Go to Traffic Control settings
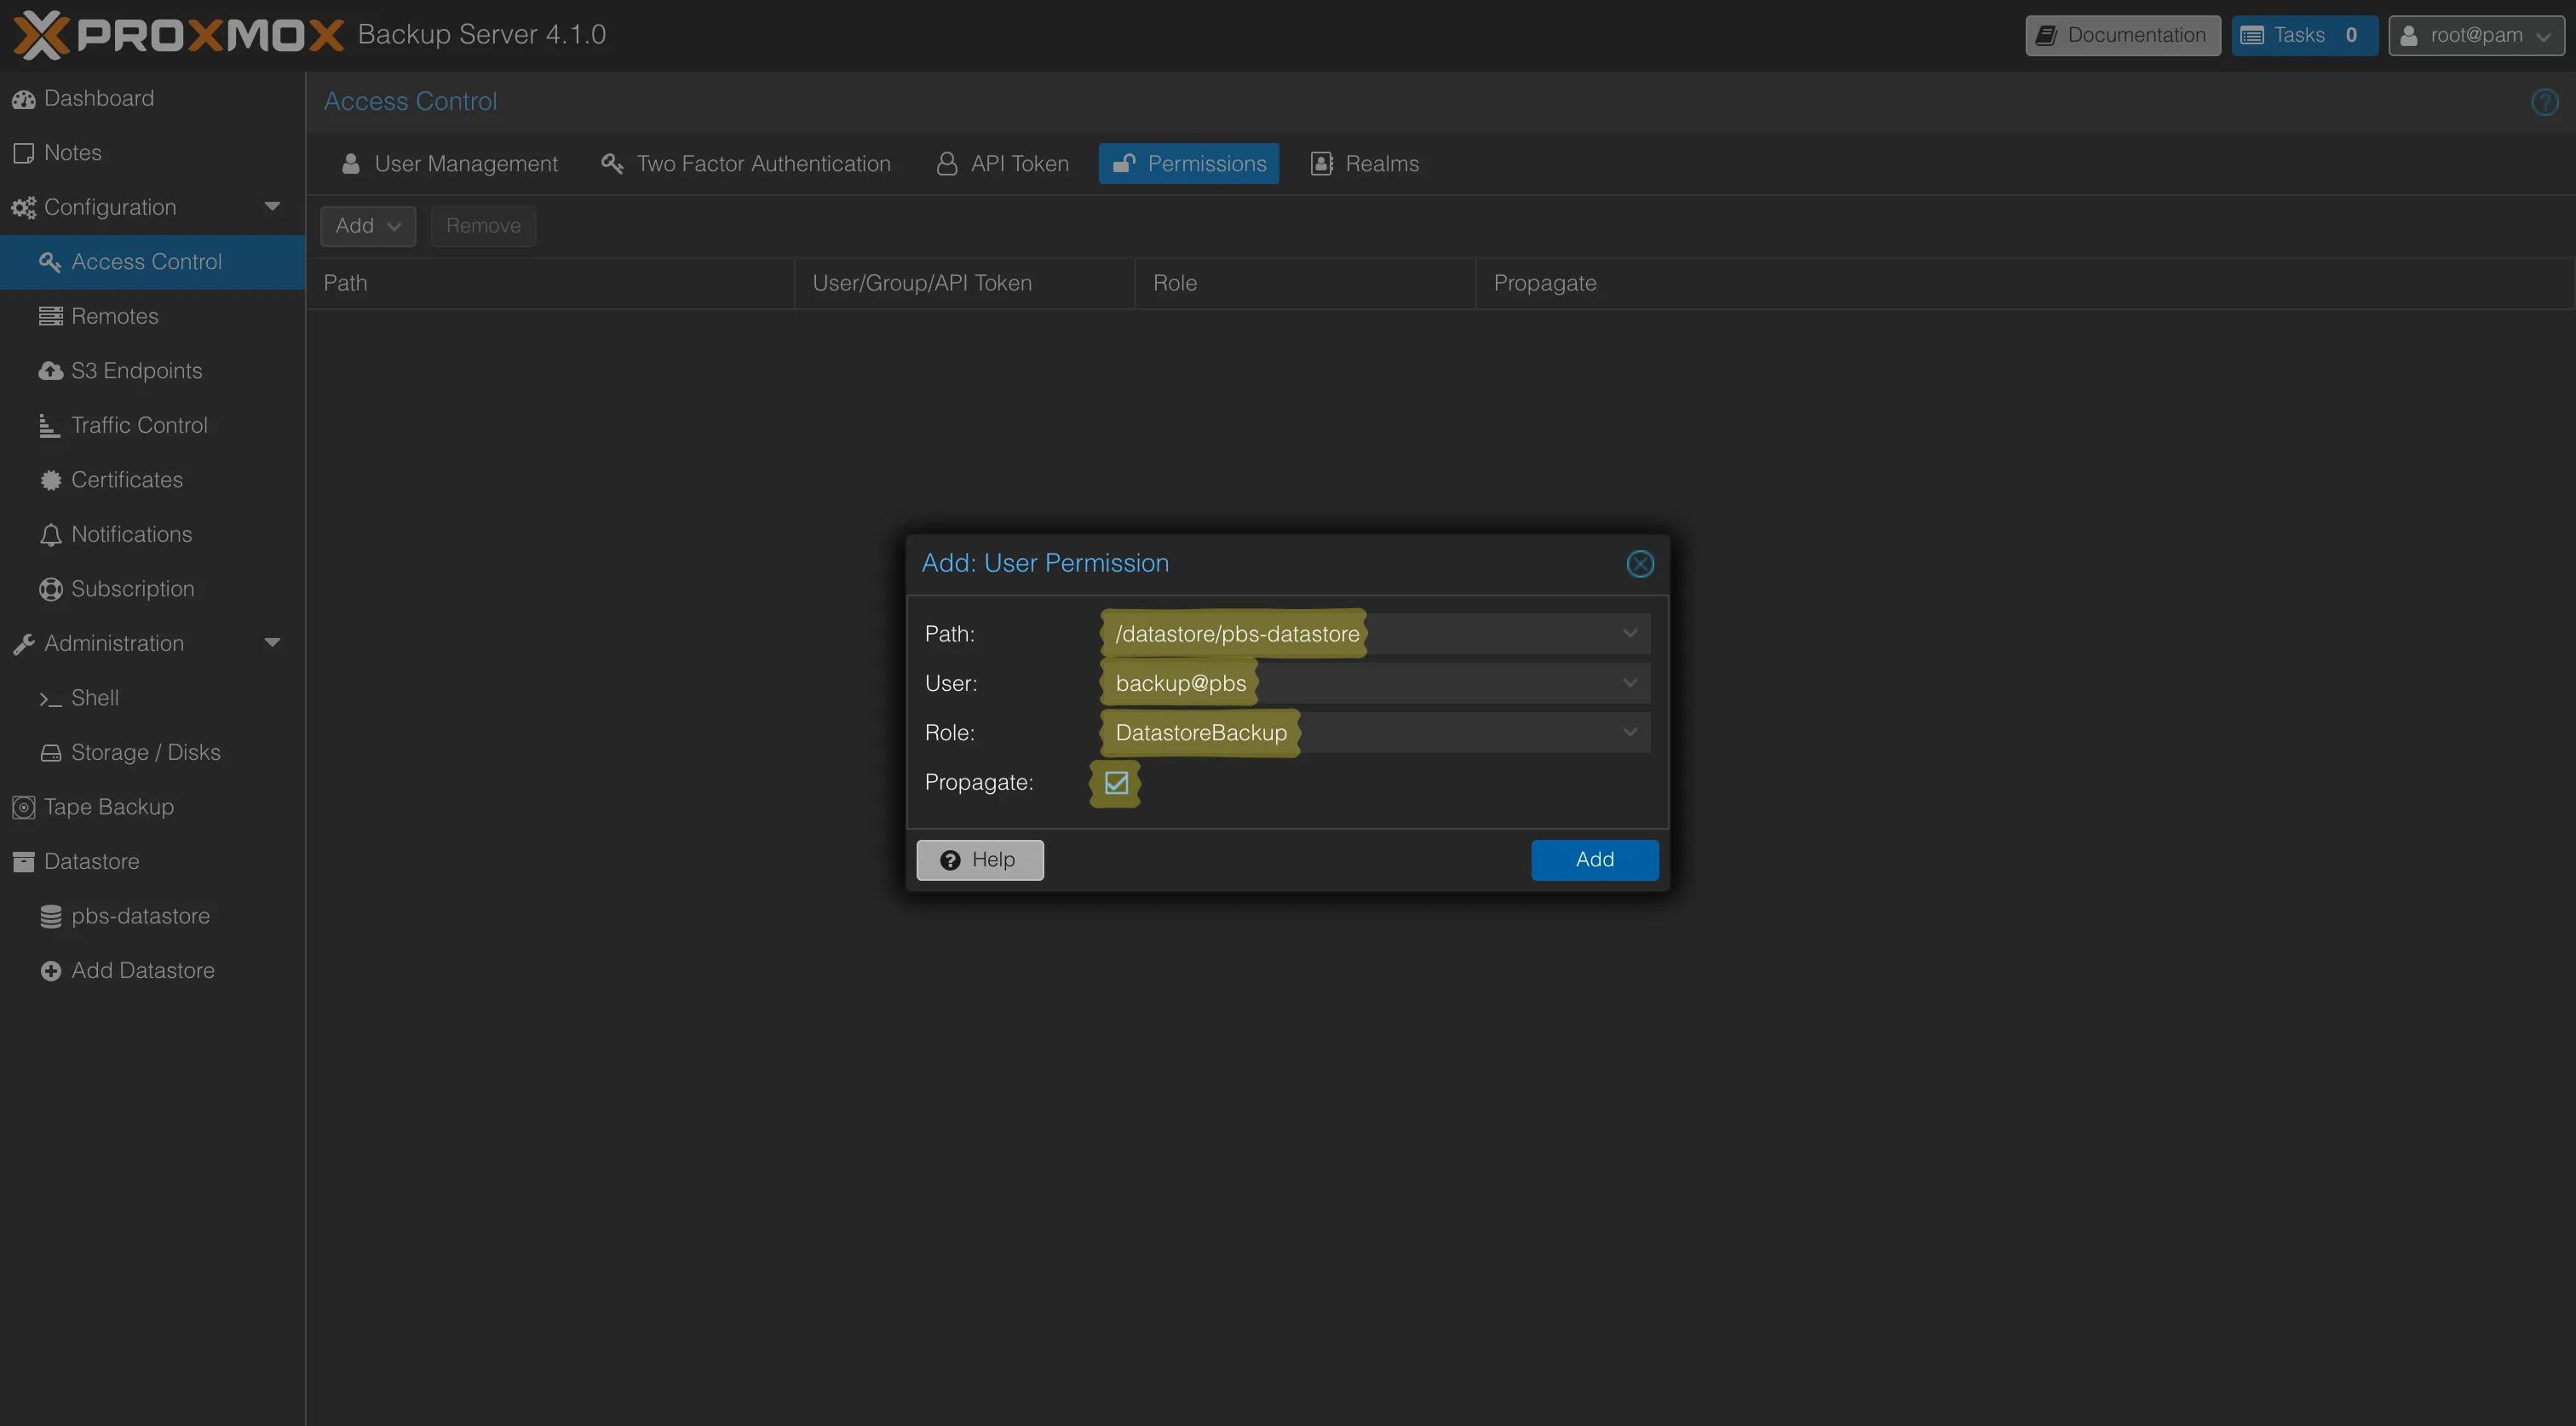 (152, 425)
